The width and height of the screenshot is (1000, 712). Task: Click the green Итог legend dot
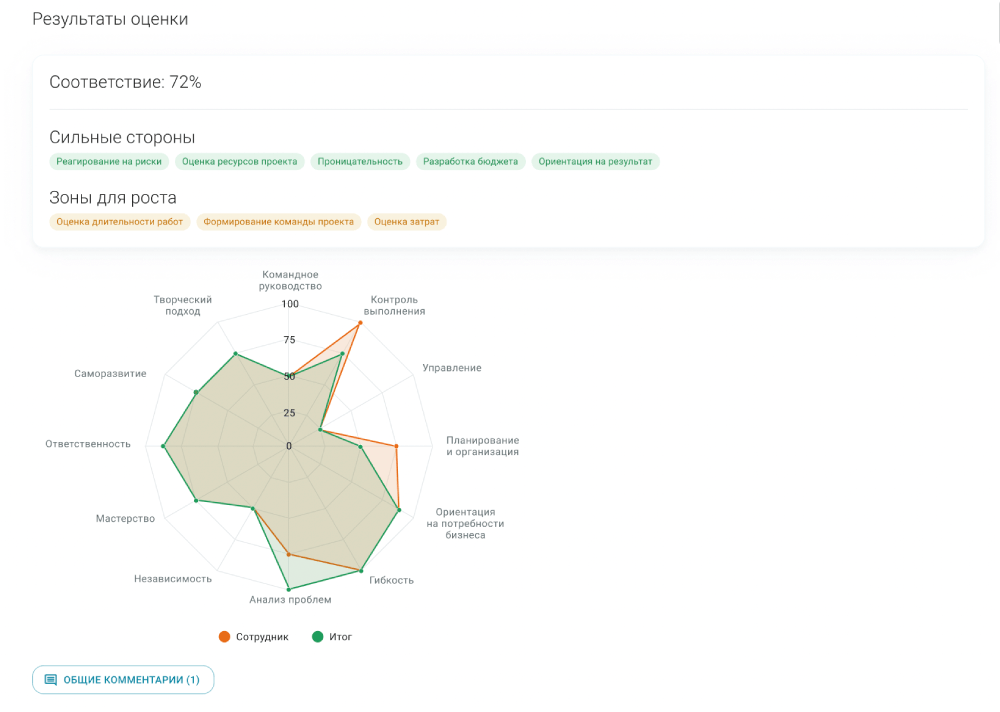318,637
